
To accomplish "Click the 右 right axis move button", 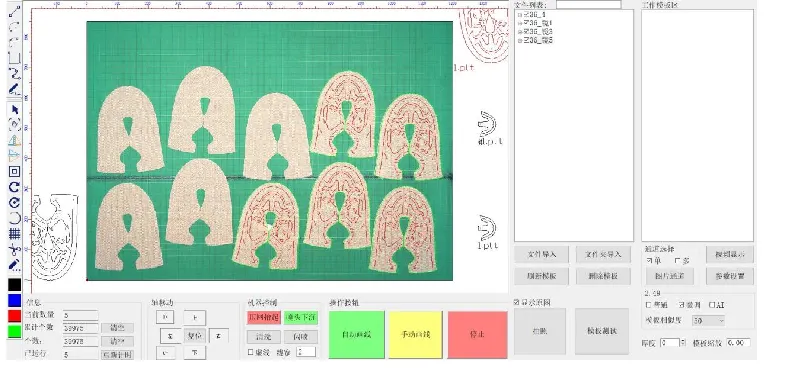I will [219, 335].
